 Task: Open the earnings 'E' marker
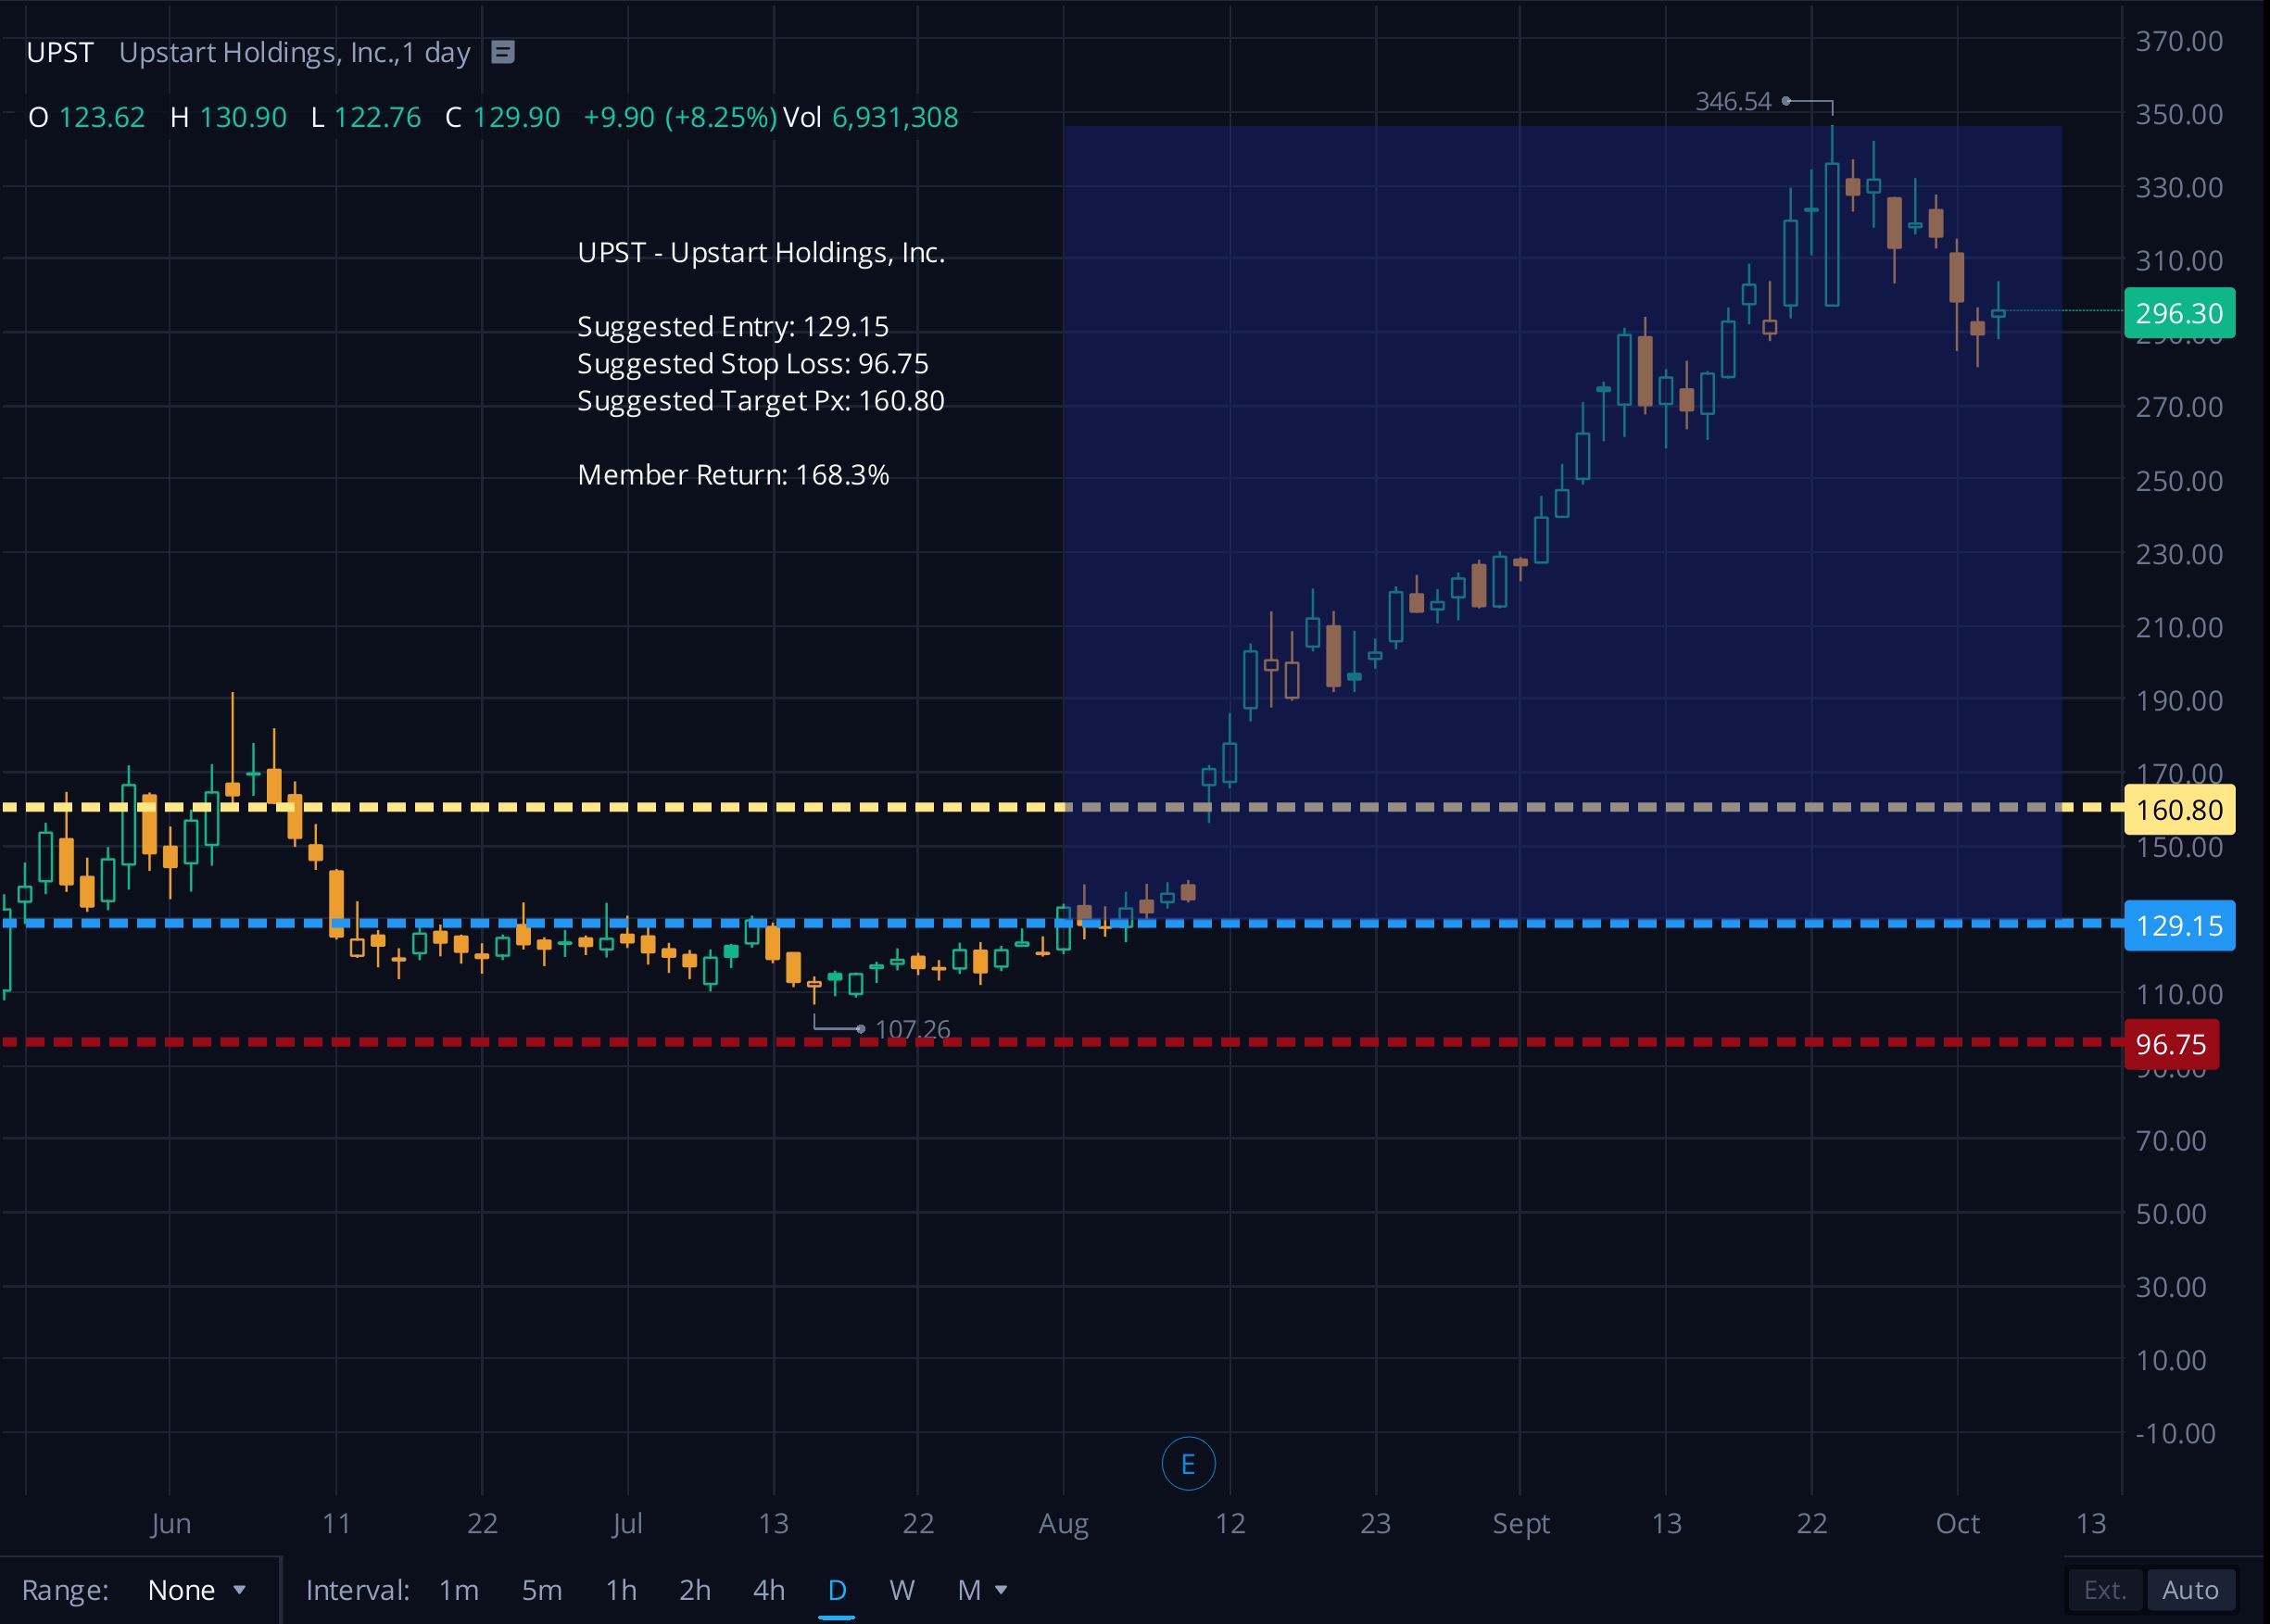(x=1188, y=1464)
